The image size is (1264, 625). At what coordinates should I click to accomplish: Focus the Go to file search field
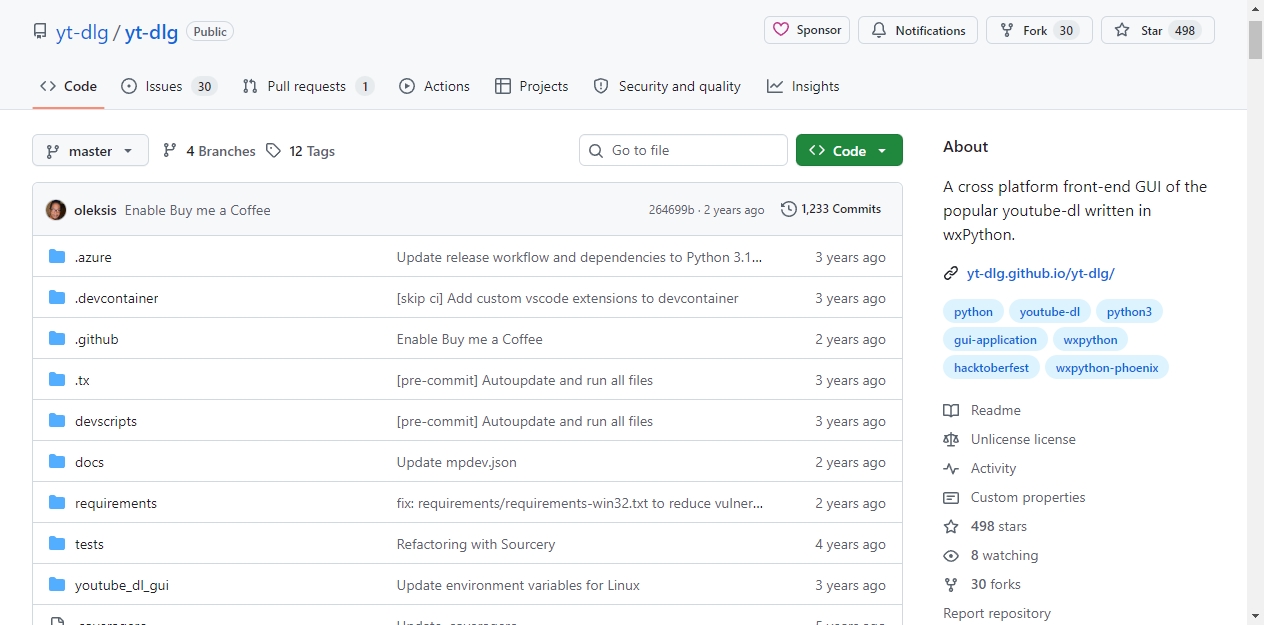pos(683,150)
